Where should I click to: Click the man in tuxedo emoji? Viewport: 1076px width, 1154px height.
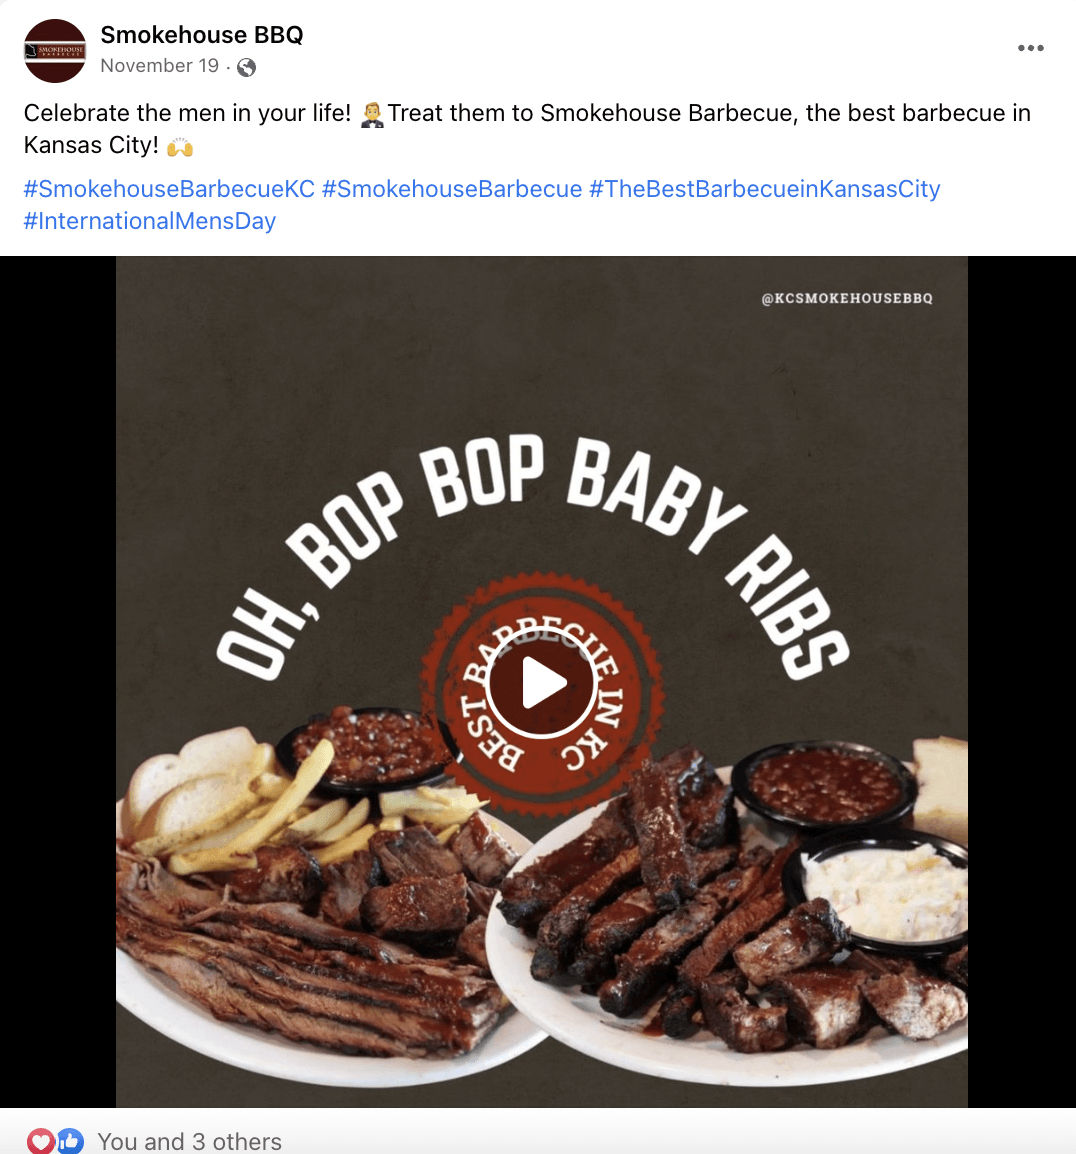[x=372, y=114]
